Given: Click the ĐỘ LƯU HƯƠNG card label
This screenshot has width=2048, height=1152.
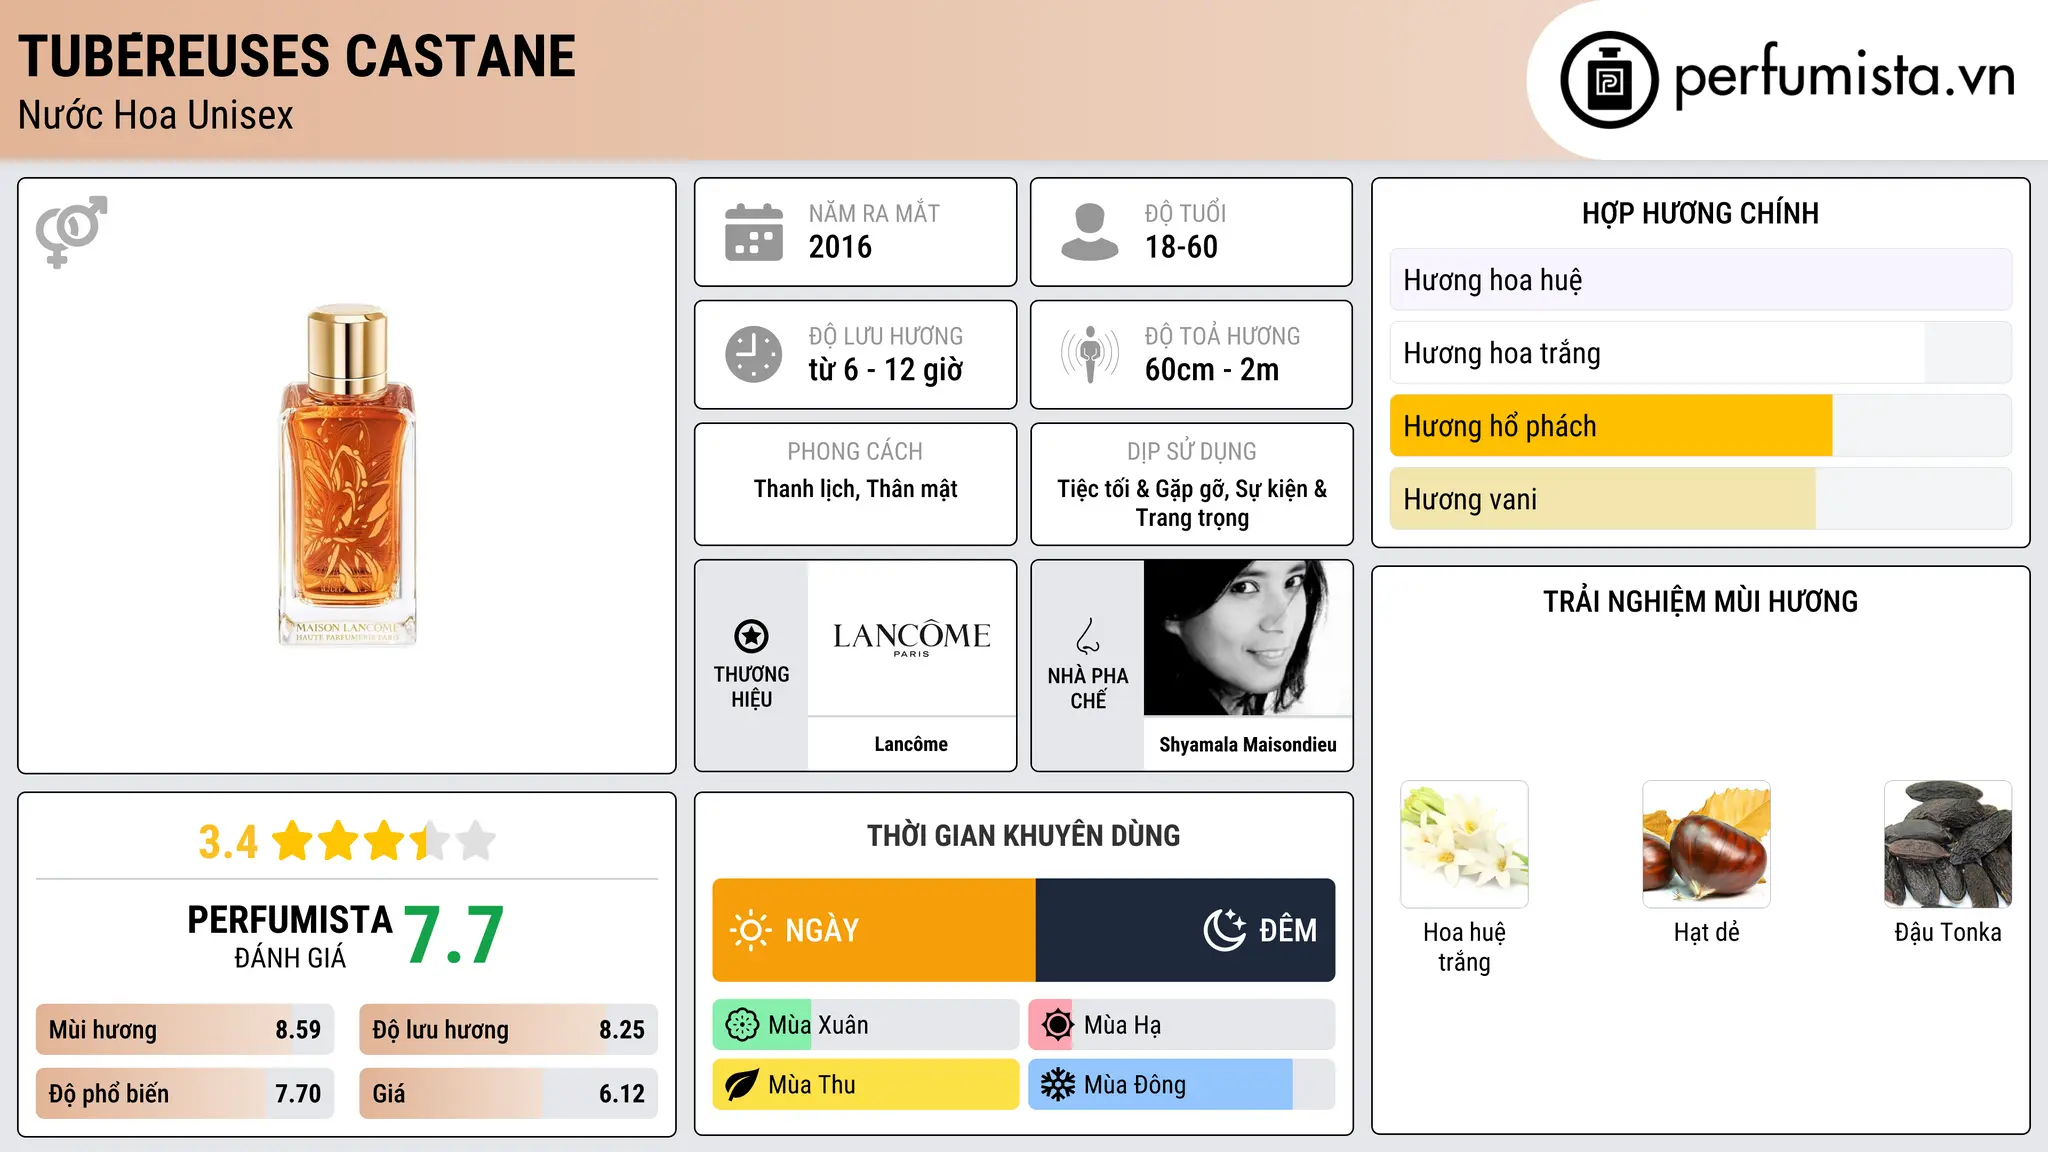Looking at the screenshot, I should click(x=886, y=336).
